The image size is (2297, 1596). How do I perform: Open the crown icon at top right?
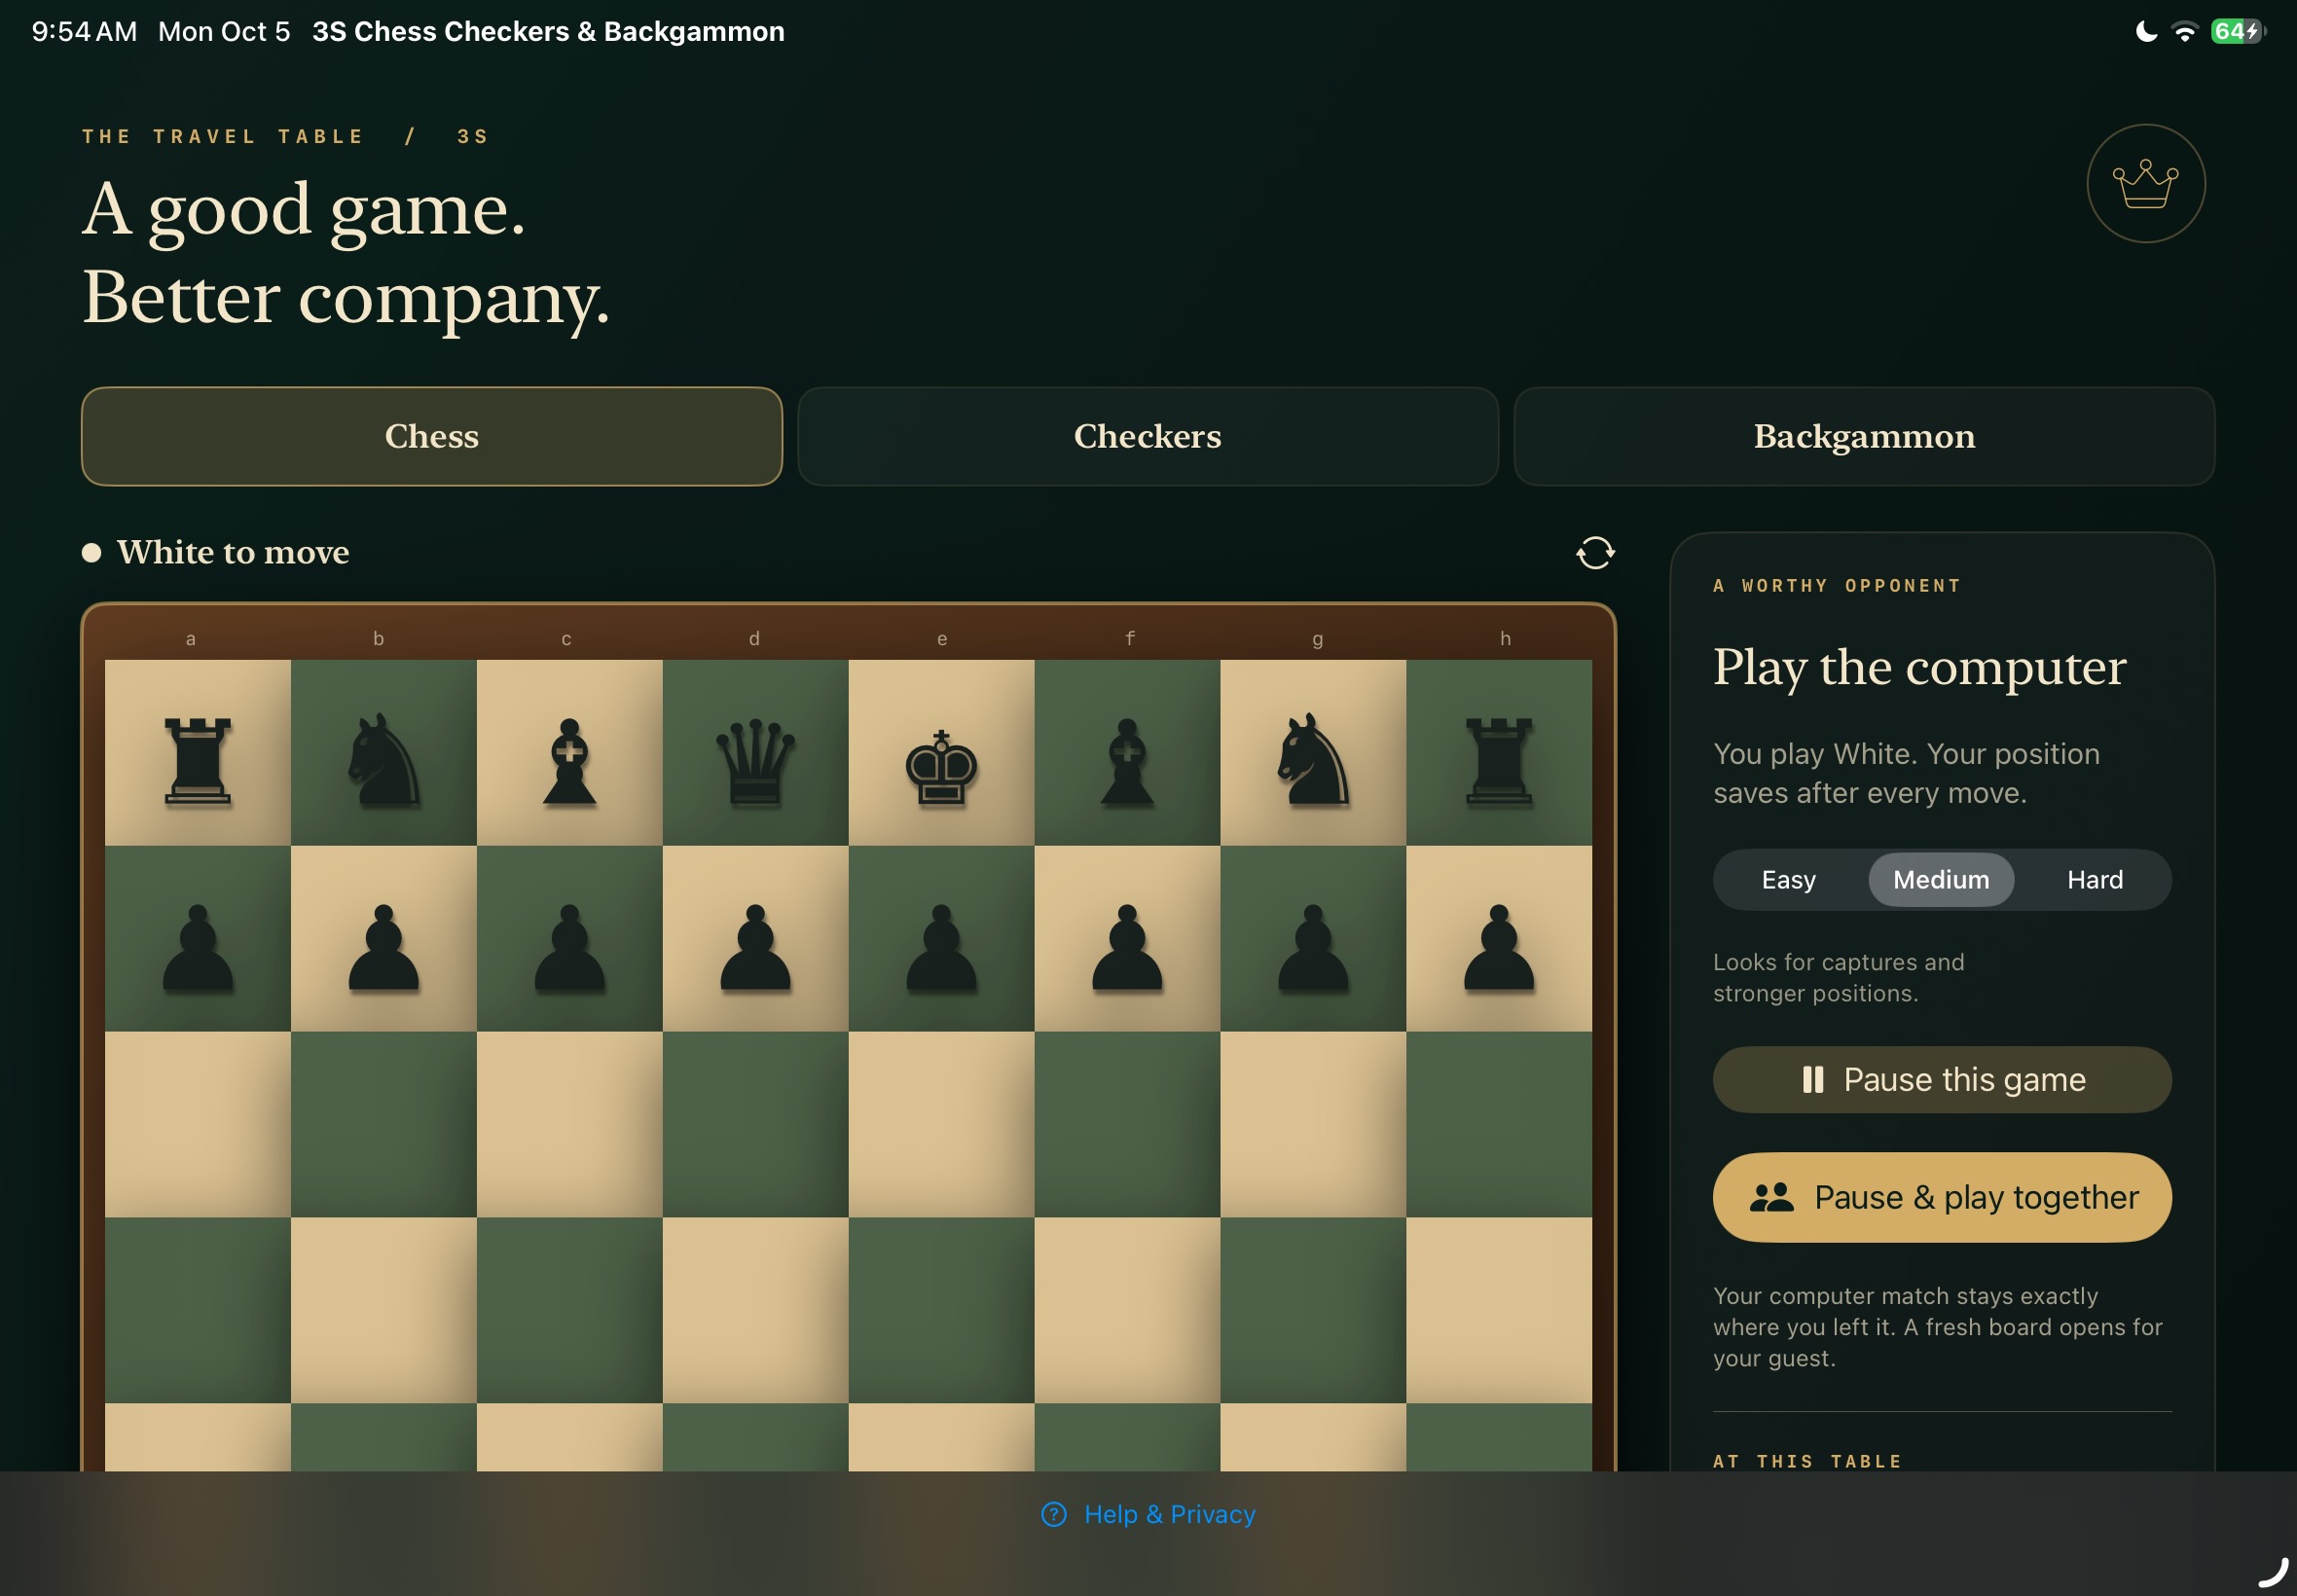pos(2145,184)
